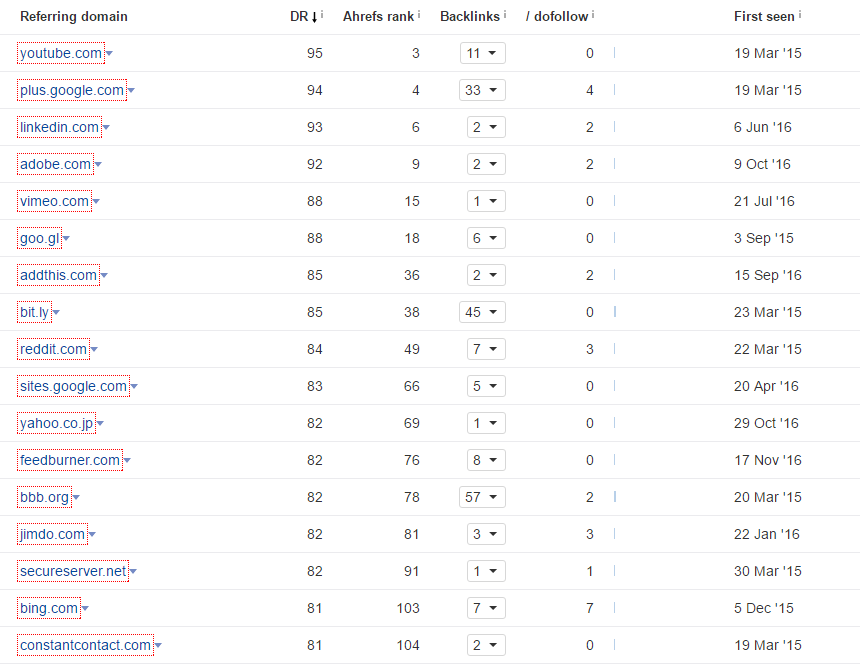Open linkedin.com backlinks dropdown showing 2
Viewport: 860px width, 669px height.
pyautogui.click(x=486, y=127)
